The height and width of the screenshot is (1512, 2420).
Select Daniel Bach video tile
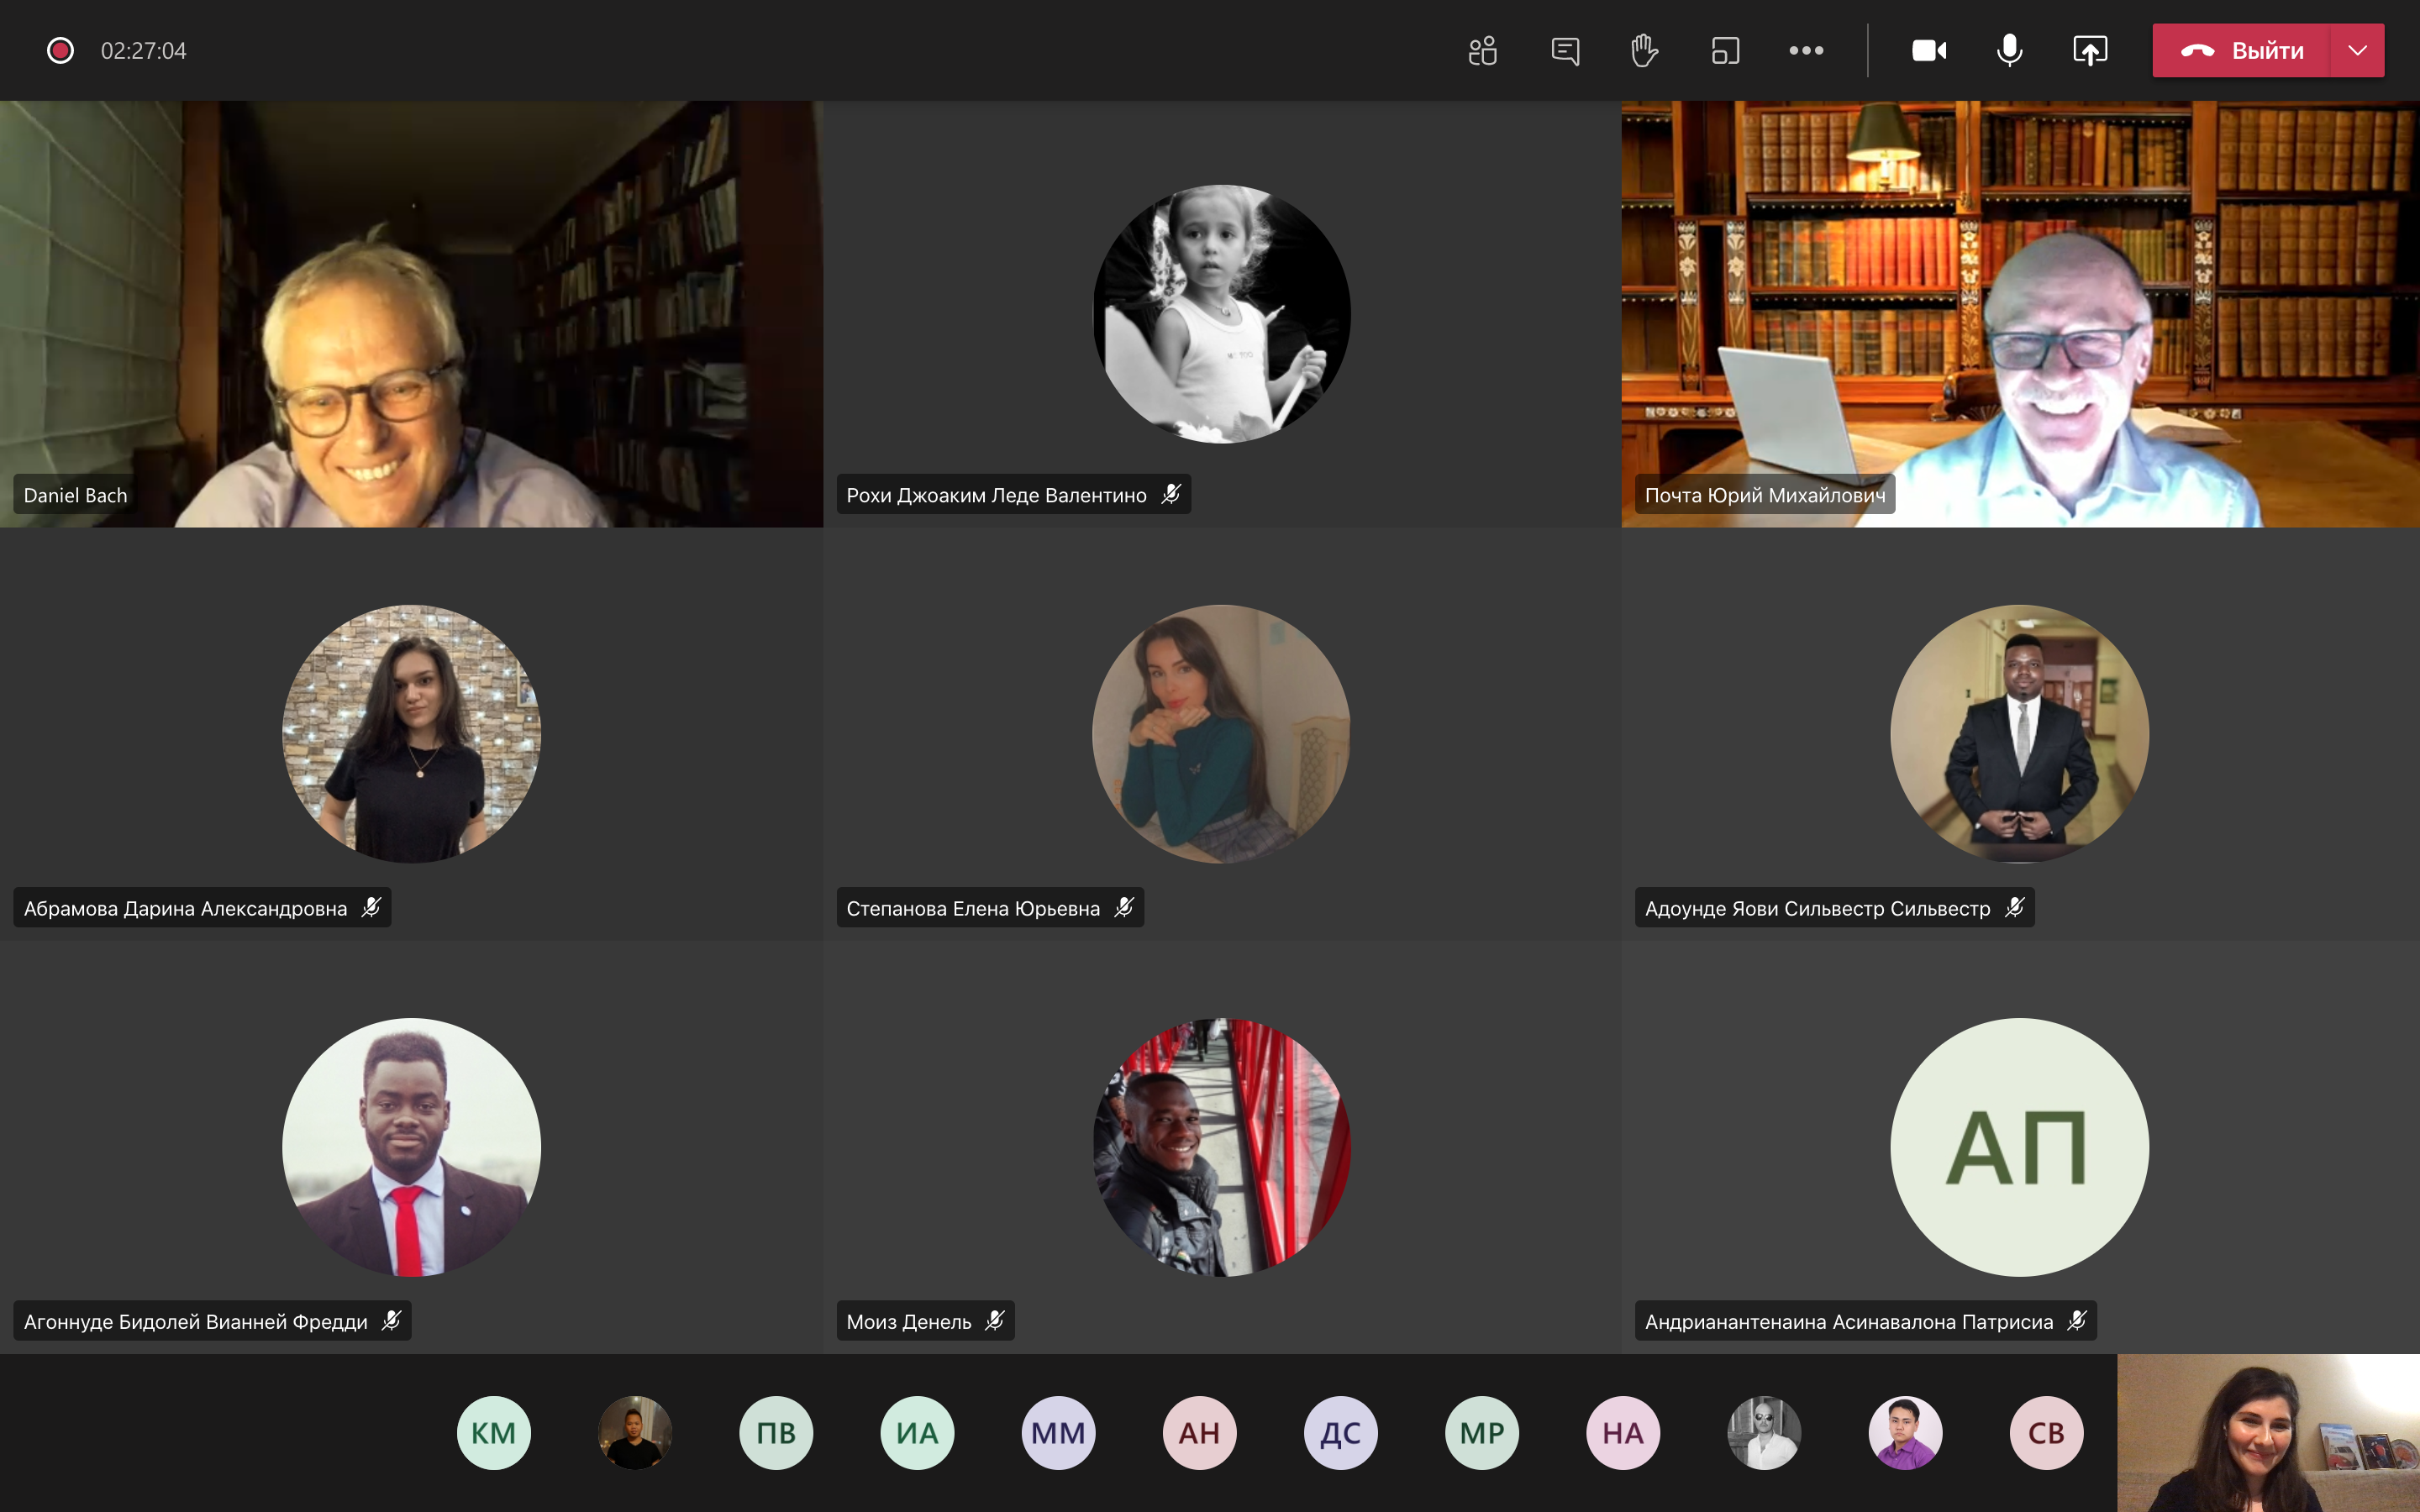[x=411, y=314]
